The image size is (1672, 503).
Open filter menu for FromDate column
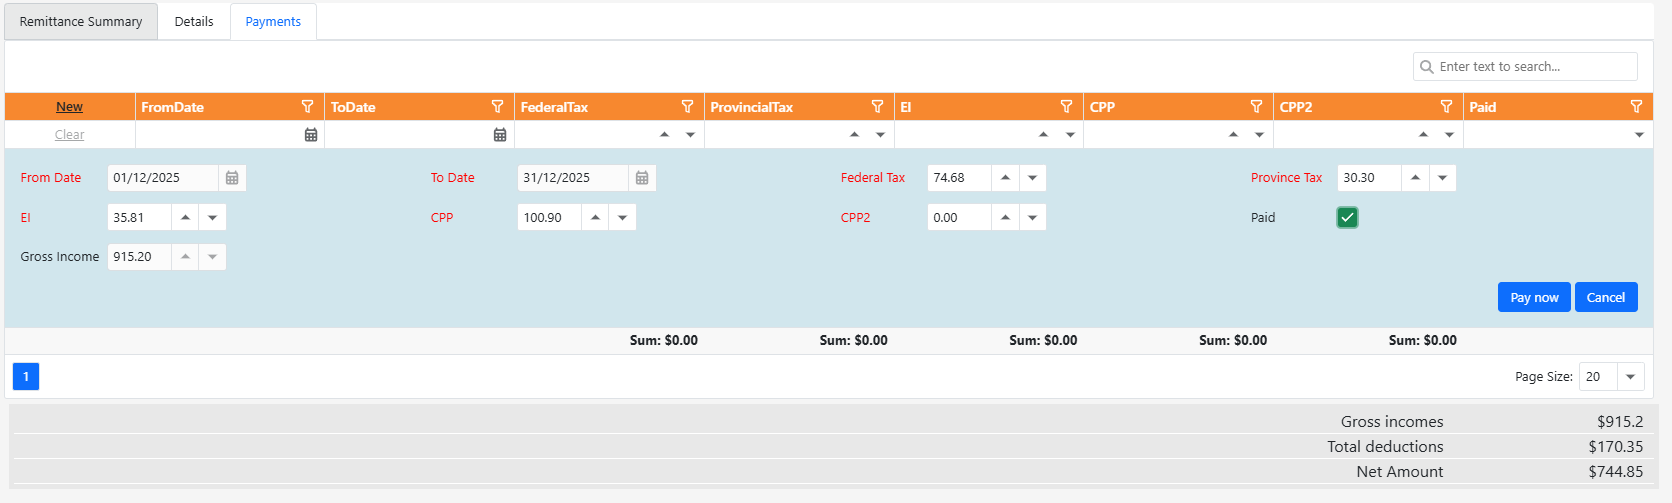307,106
